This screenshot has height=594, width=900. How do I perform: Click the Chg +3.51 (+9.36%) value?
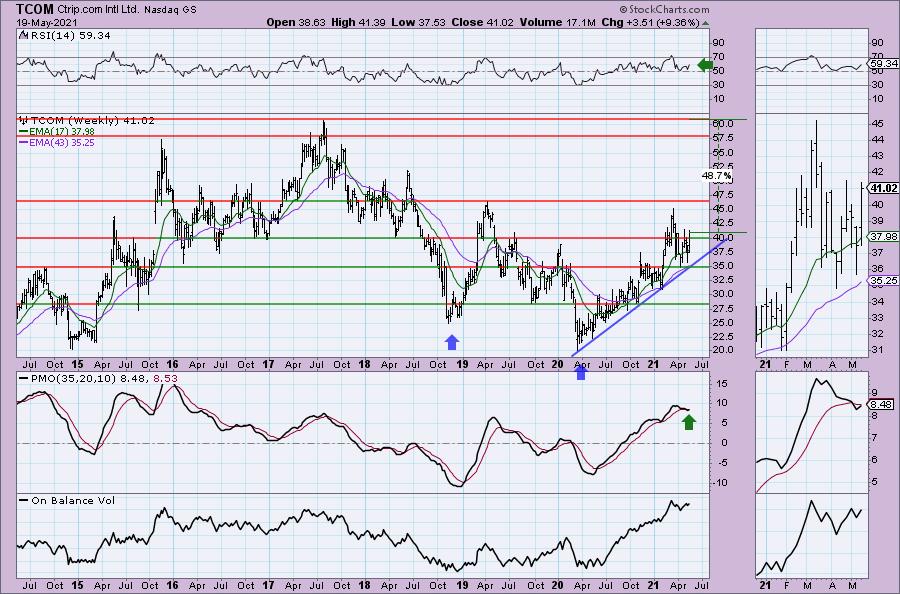pyautogui.click(x=650, y=22)
